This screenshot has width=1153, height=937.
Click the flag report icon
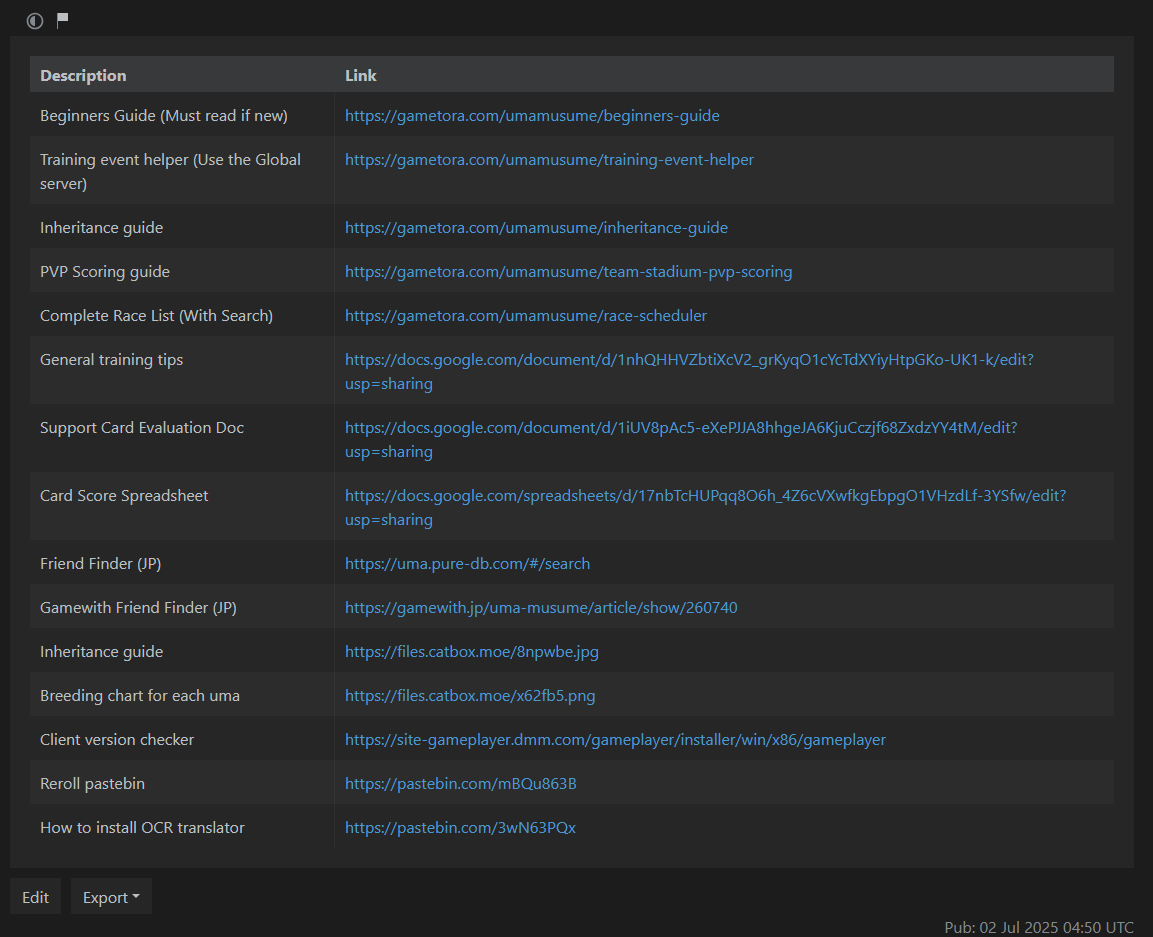tap(63, 20)
